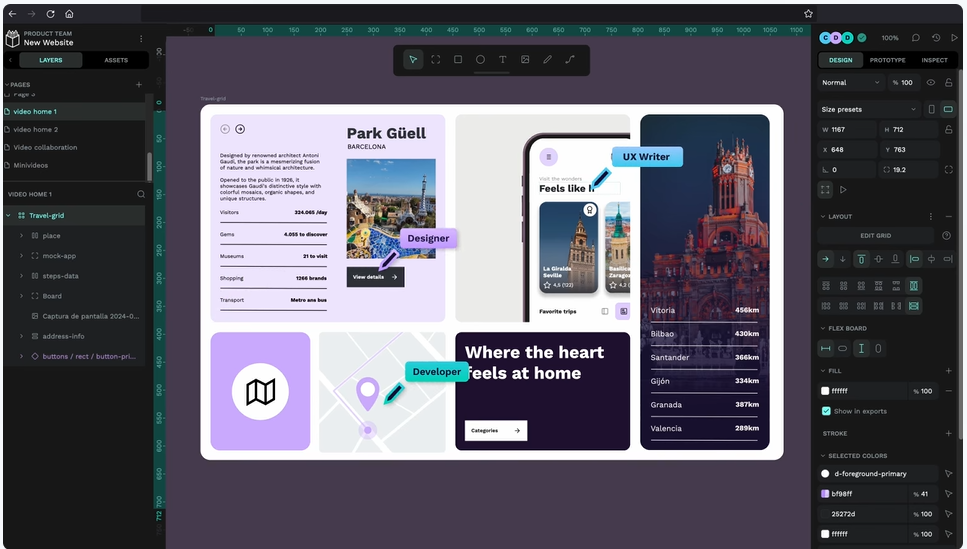Viewport: 967px width, 549px height.
Task: Select the Text tool
Action: pyautogui.click(x=503, y=60)
